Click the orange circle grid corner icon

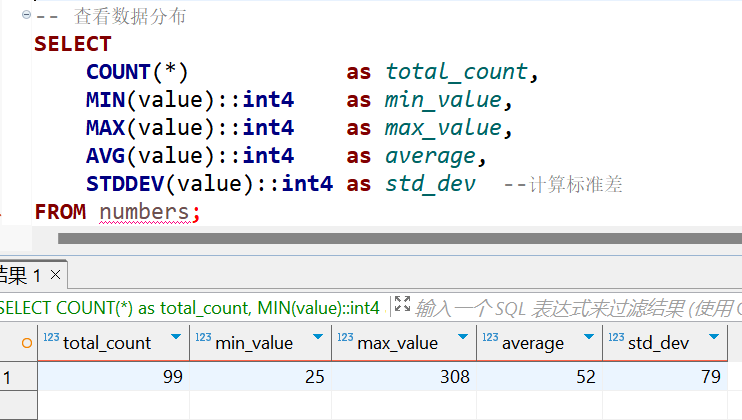pos(27,343)
